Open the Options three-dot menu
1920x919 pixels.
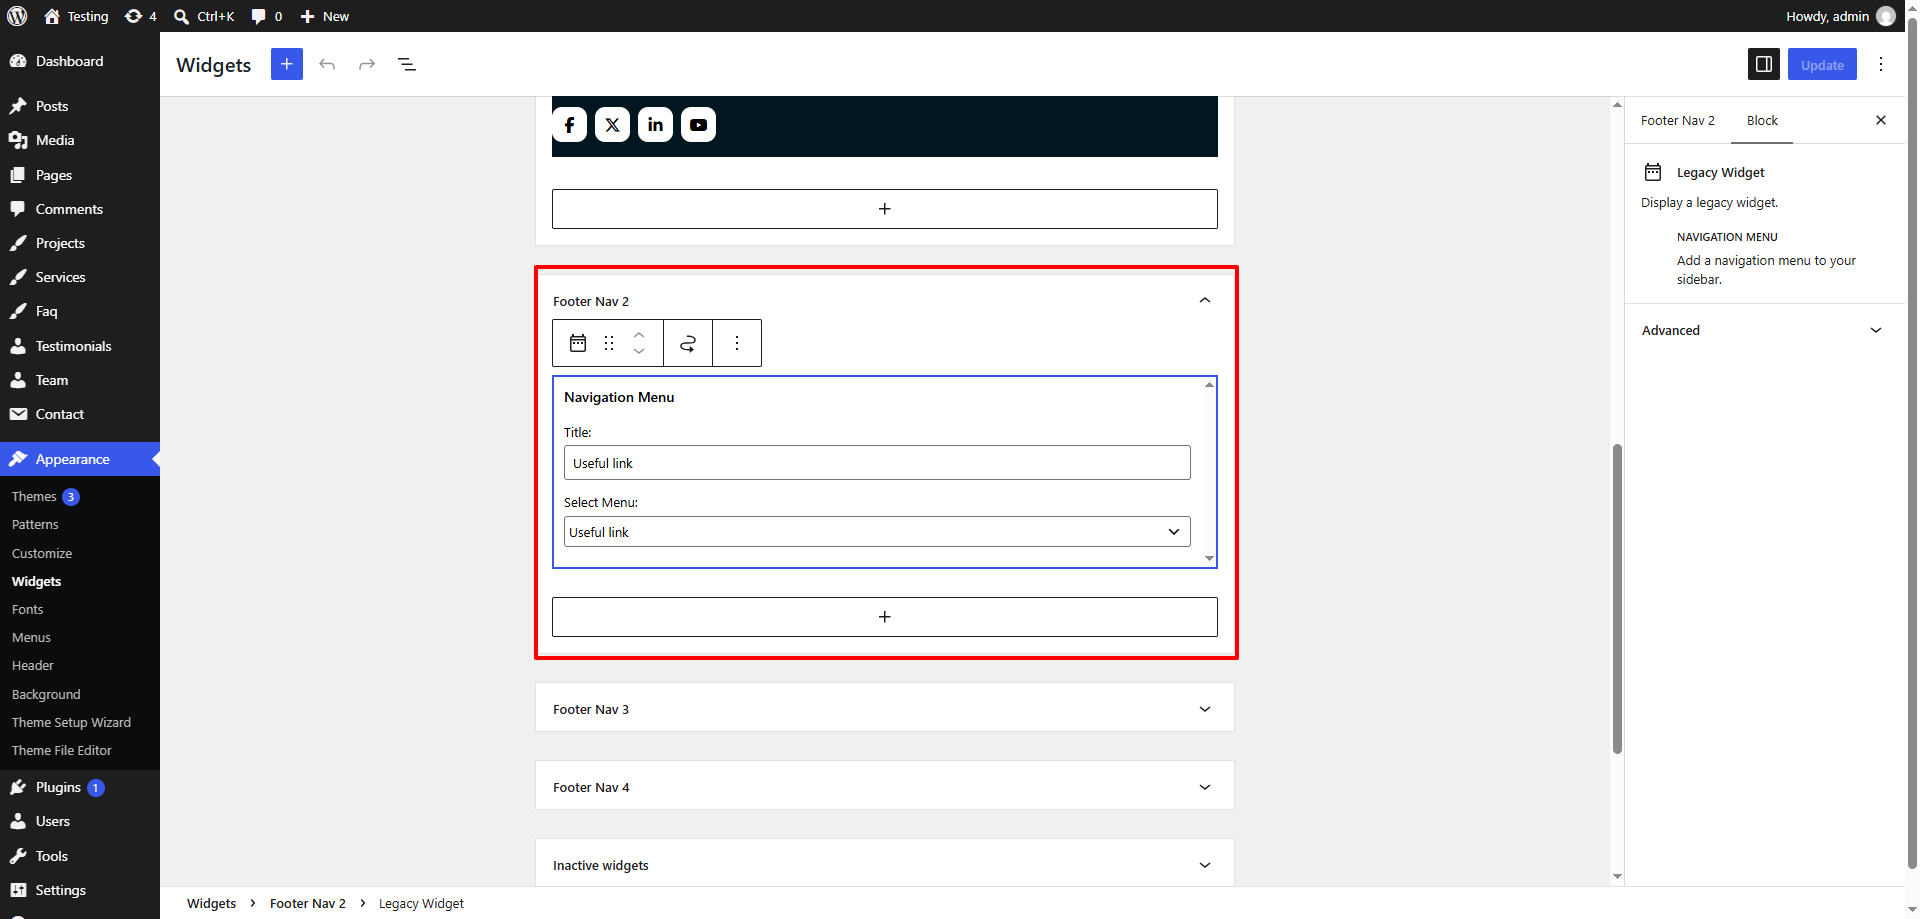(x=1881, y=64)
